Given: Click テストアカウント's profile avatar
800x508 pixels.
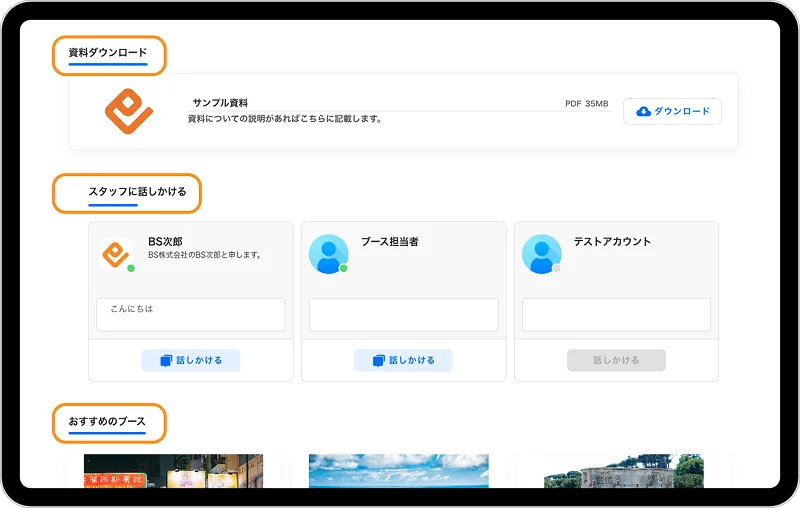Looking at the screenshot, I should point(541,254).
